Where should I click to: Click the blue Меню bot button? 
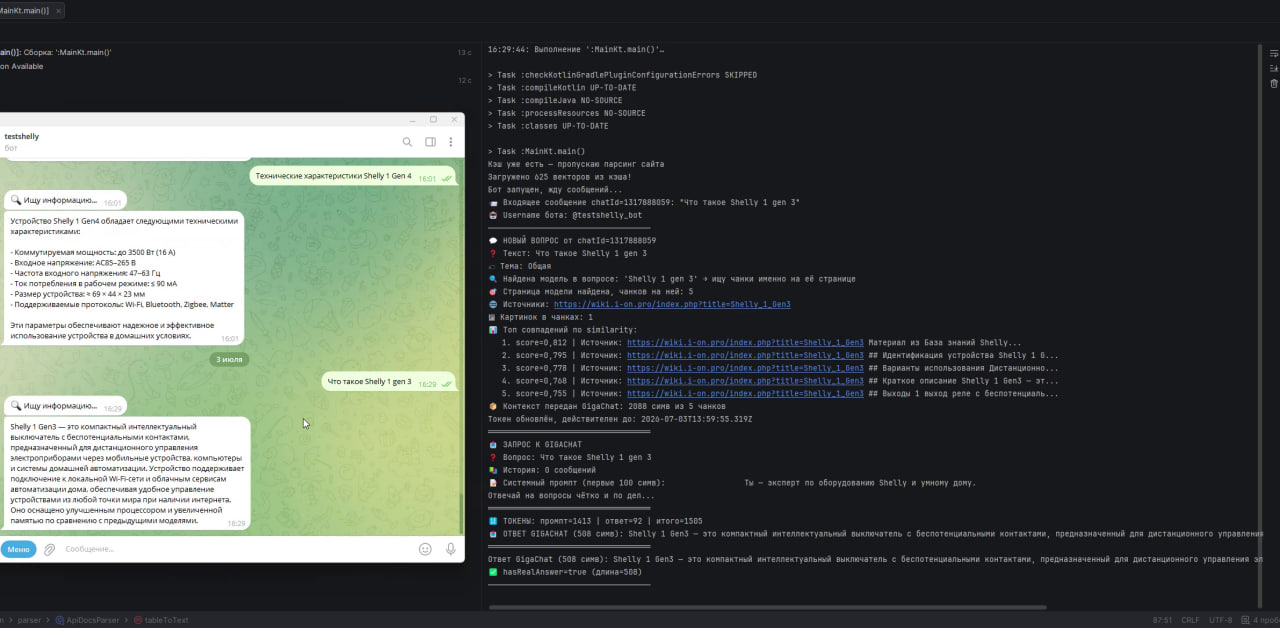(x=17, y=549)
